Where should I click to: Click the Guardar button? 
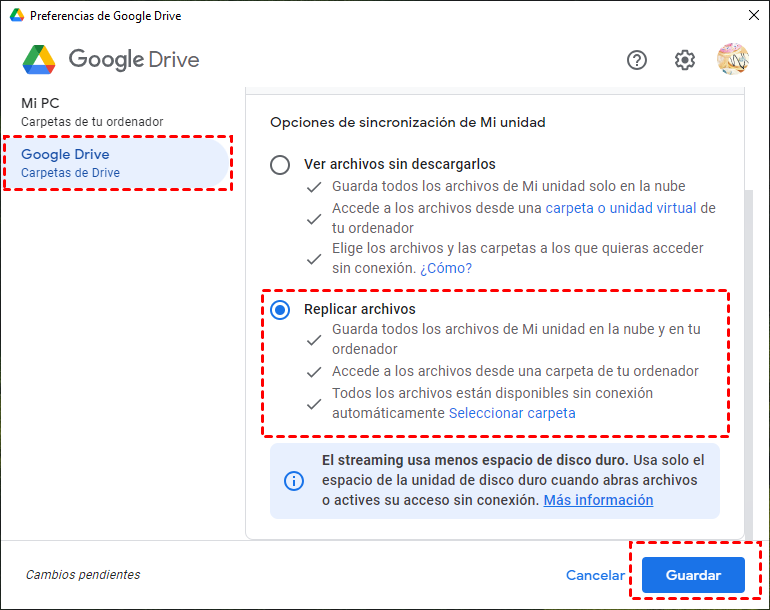pos(693,575)
